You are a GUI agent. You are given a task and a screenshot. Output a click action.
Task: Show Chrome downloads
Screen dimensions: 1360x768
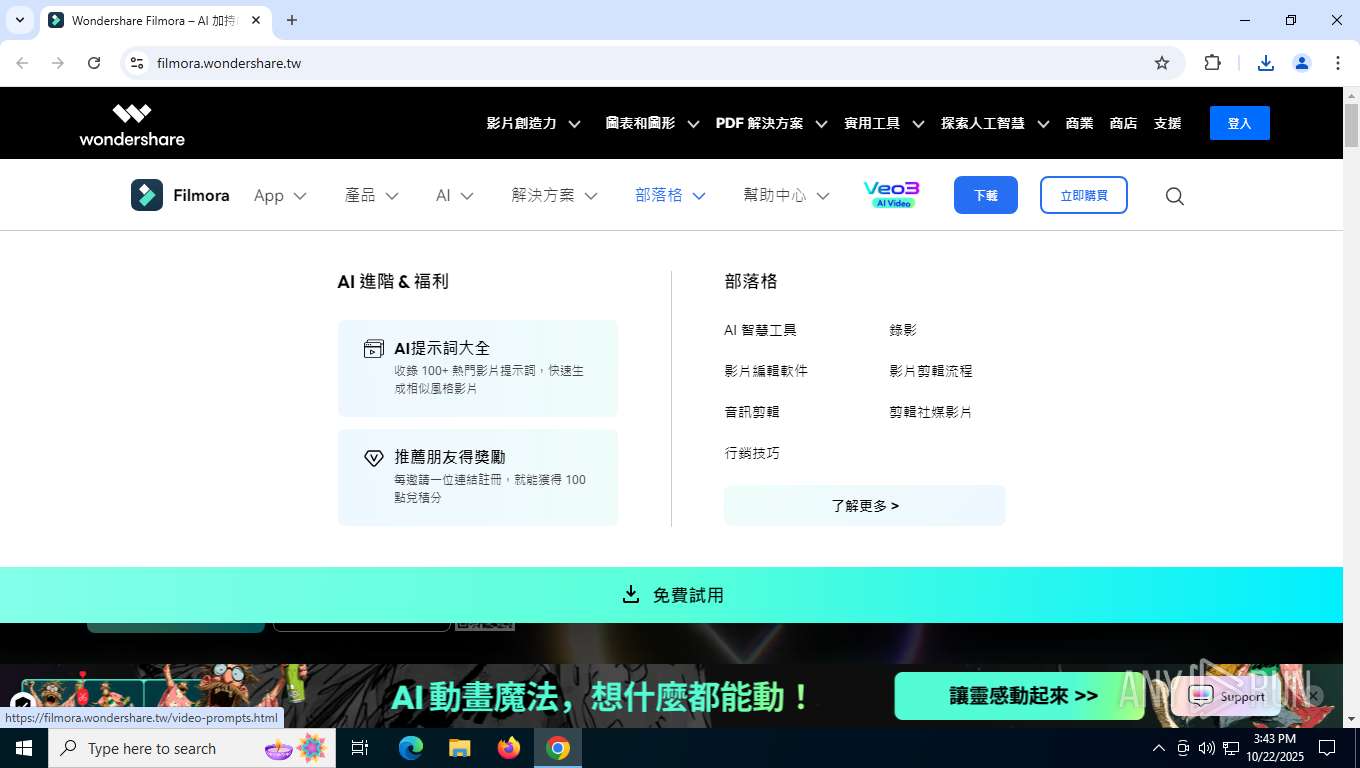1266,63
